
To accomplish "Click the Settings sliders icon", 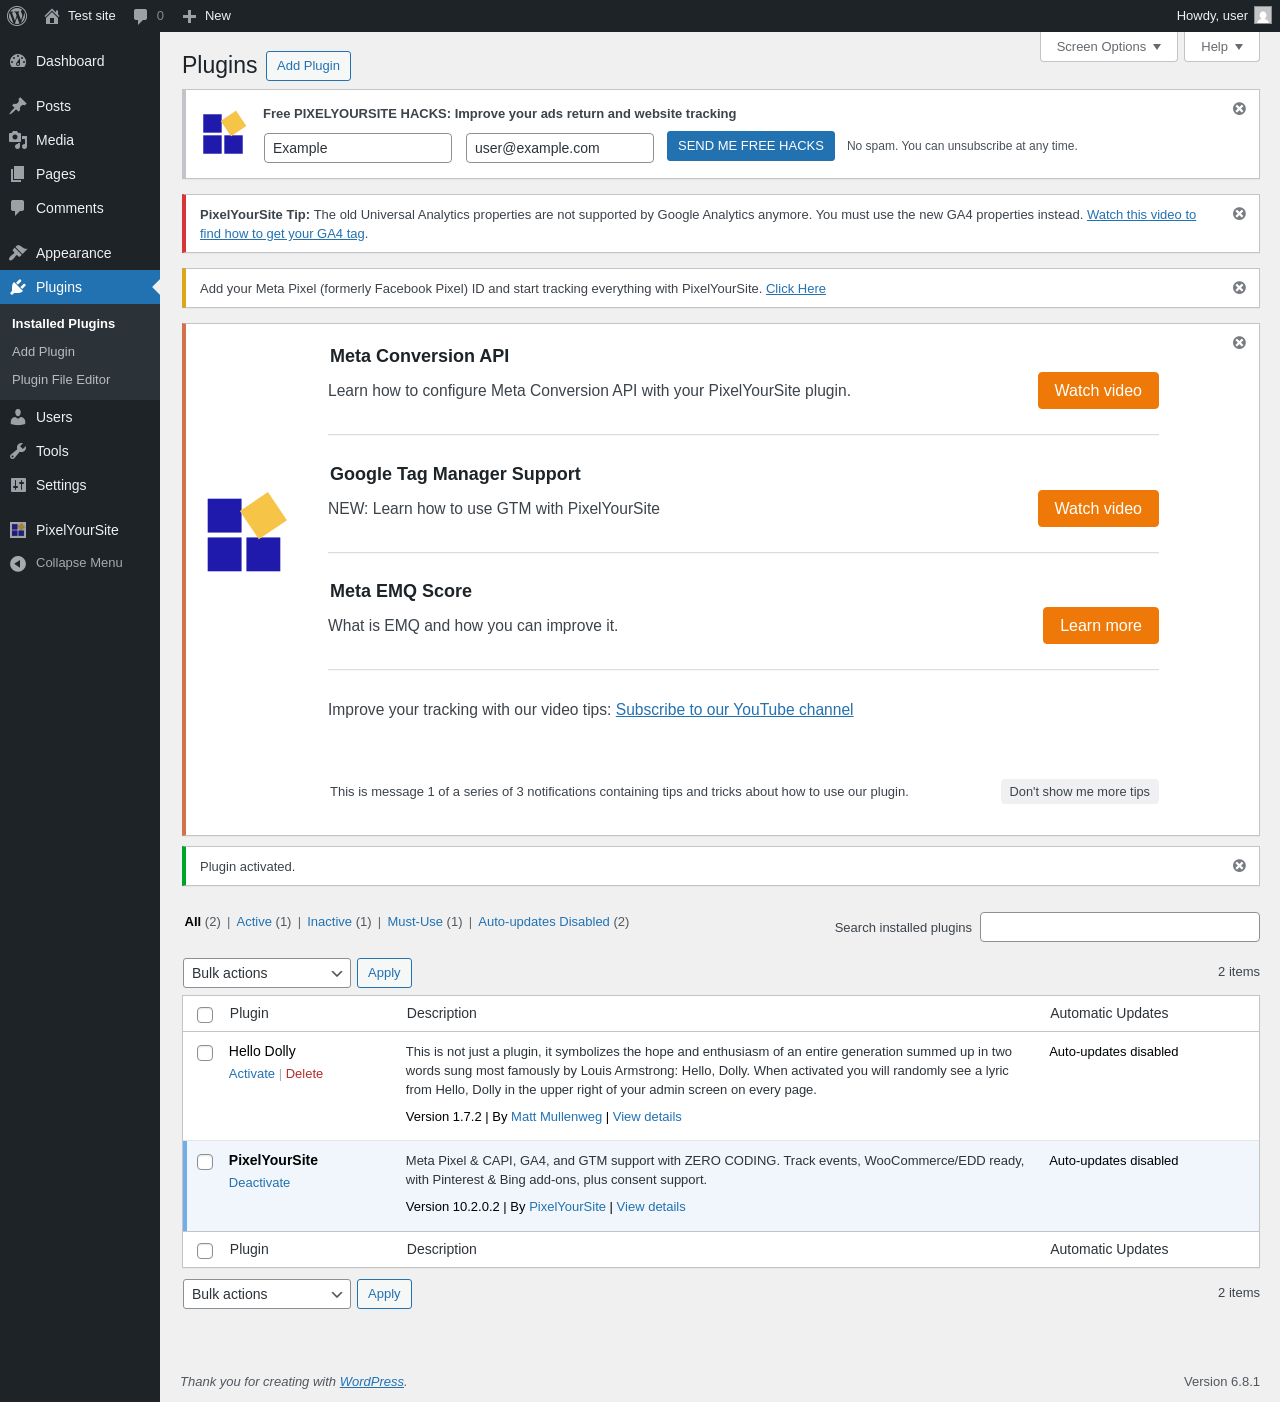I will point(18,485).
